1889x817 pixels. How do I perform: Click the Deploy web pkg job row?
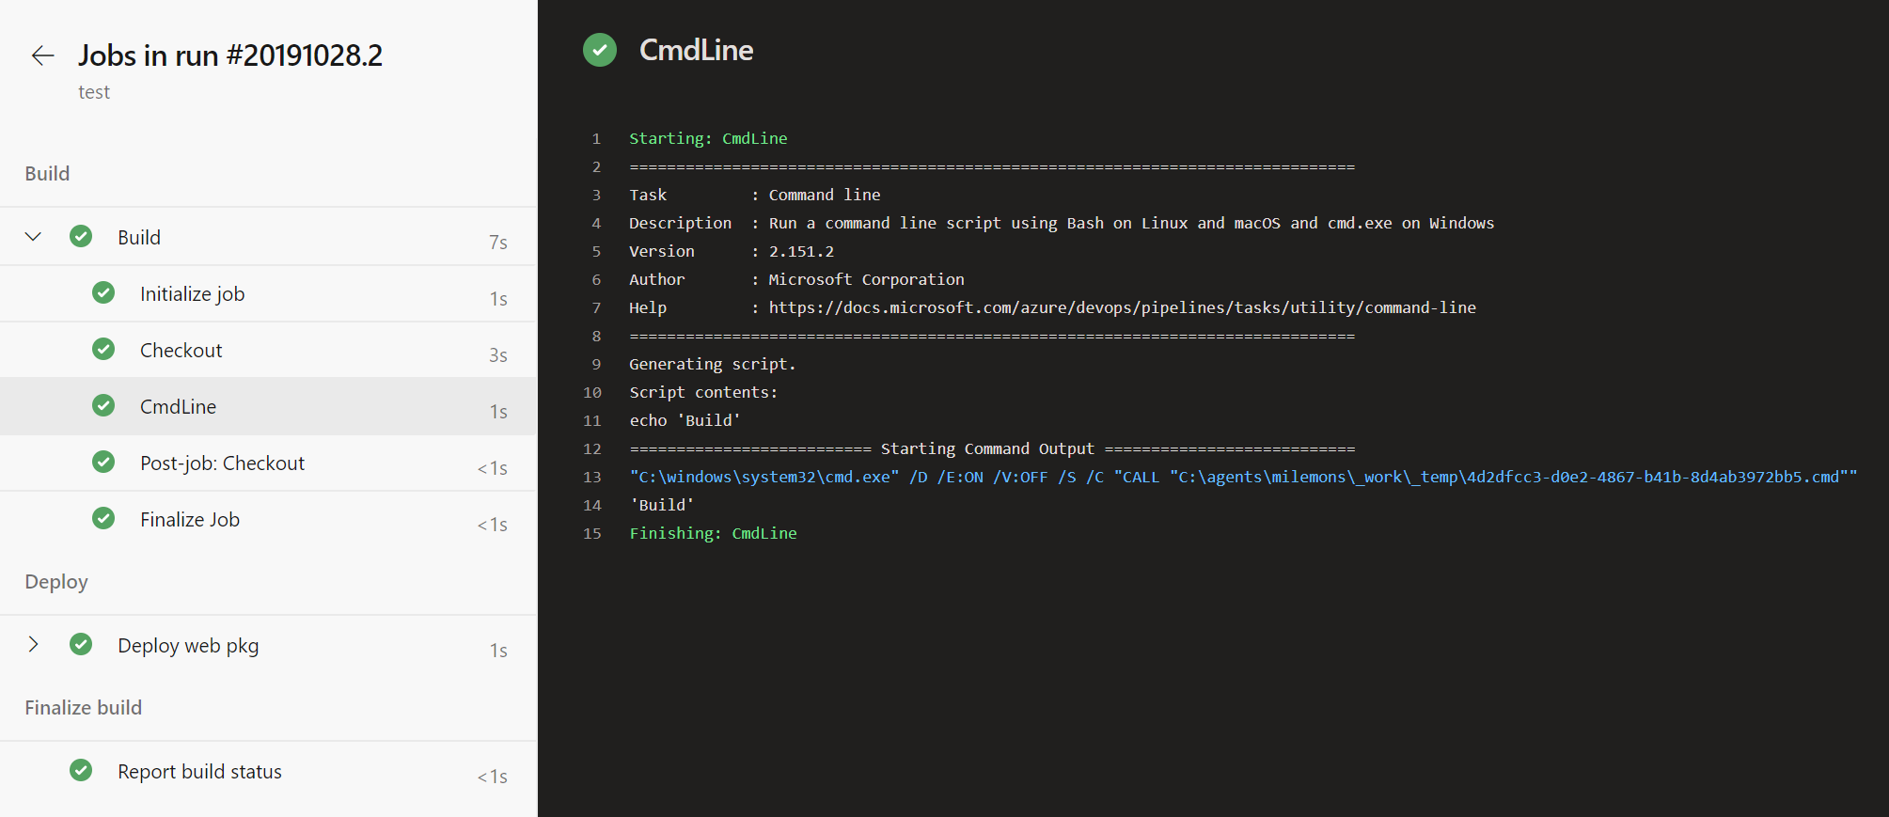tap(268, 645)
